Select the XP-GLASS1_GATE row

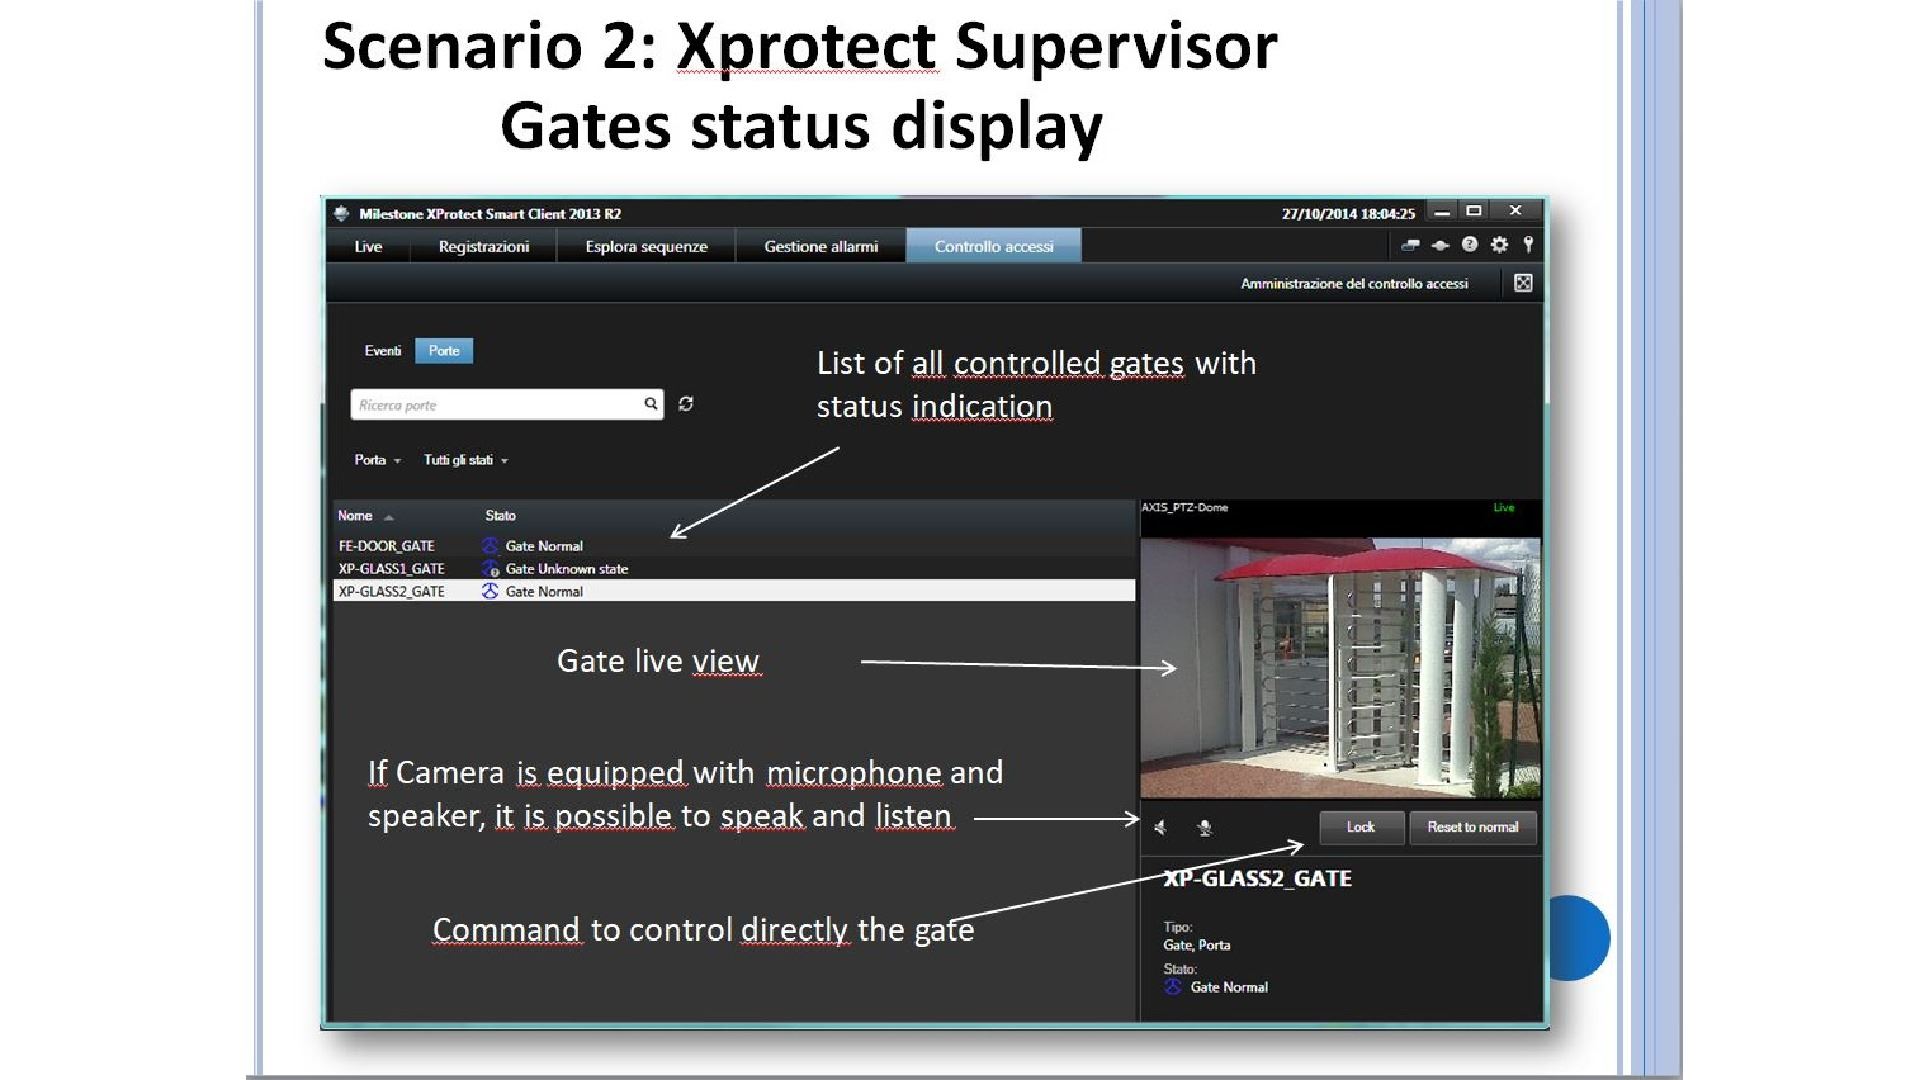[734, 569]
